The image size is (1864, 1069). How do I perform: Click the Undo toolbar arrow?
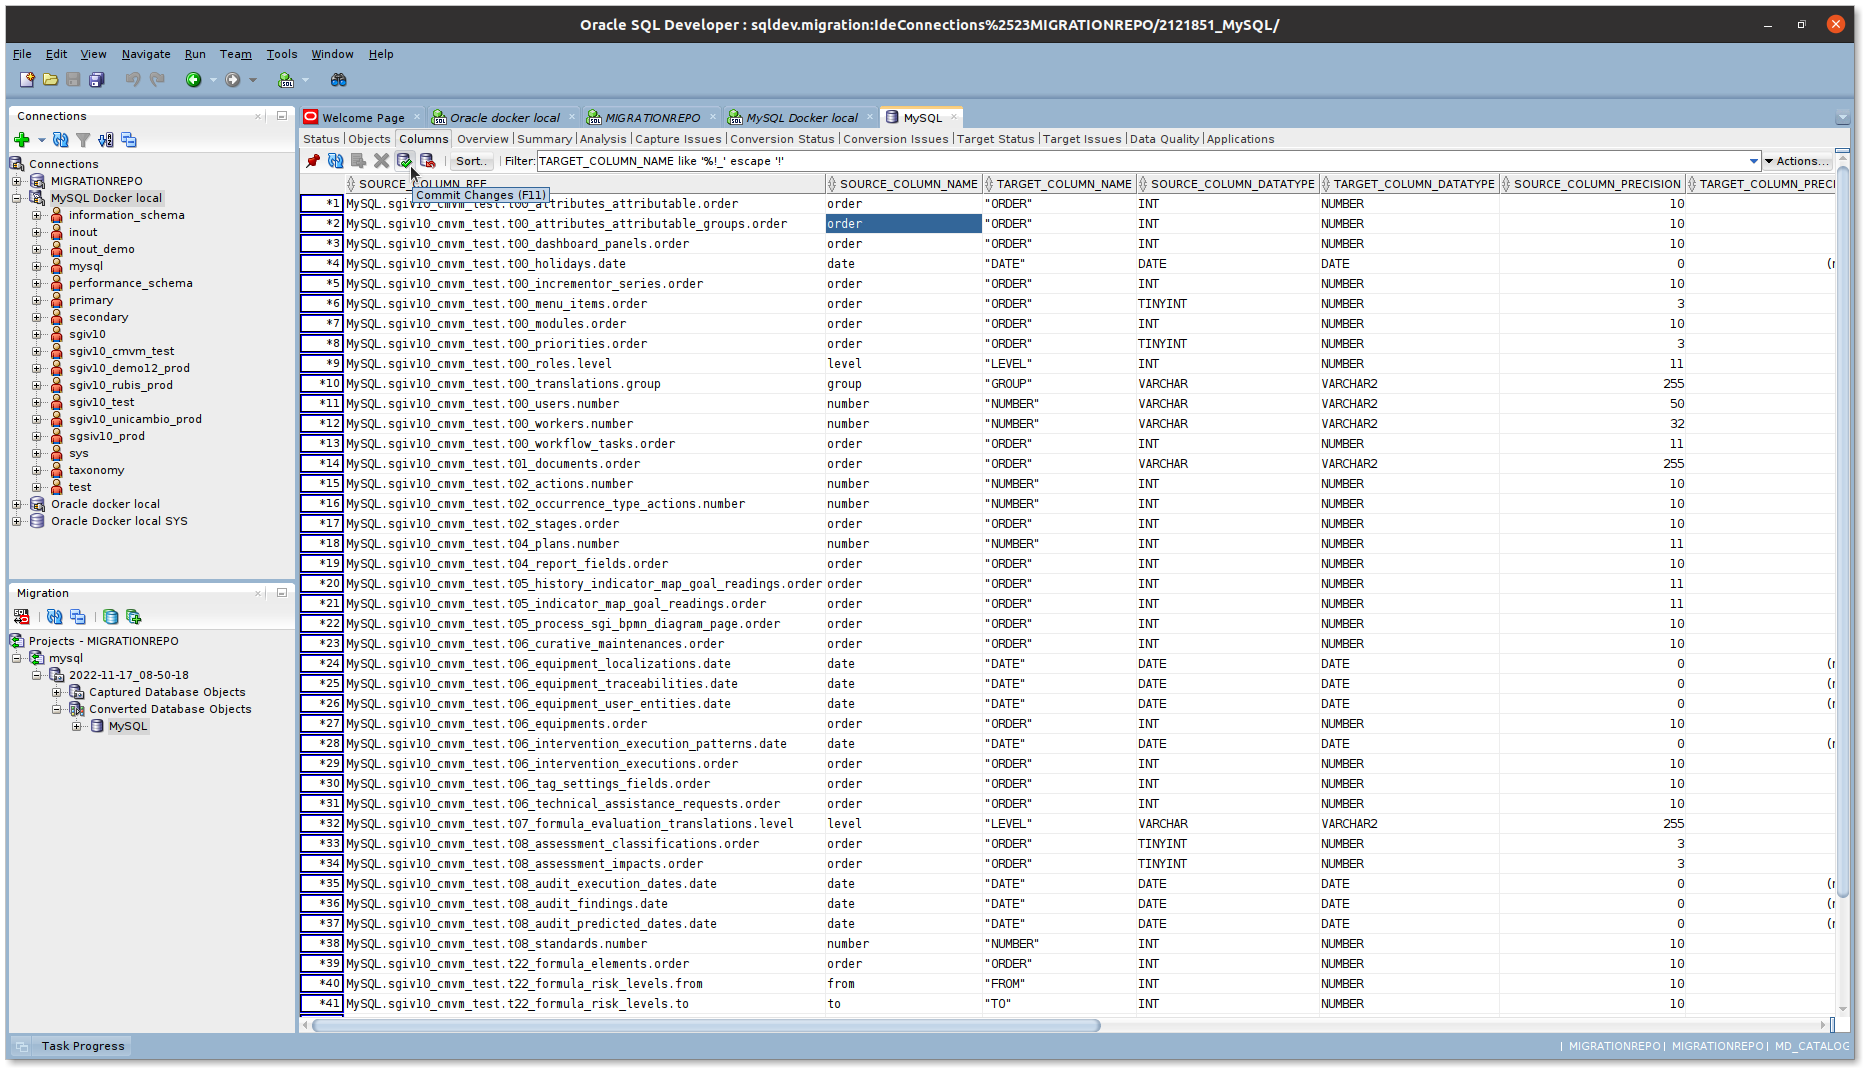click(x=131, y=79)
